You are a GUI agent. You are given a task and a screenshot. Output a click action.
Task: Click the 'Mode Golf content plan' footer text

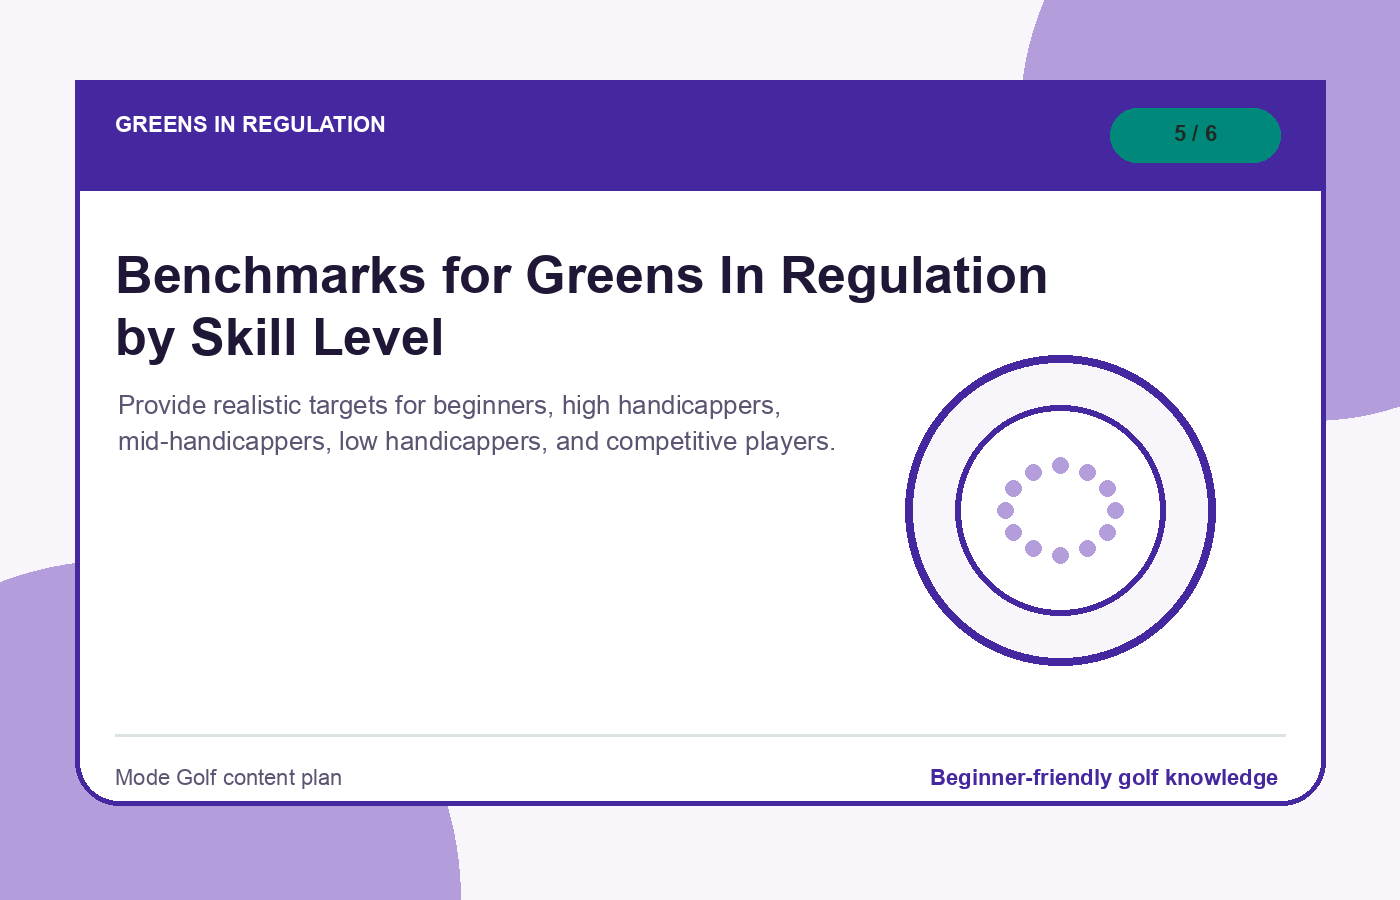[x=228, y=778]
